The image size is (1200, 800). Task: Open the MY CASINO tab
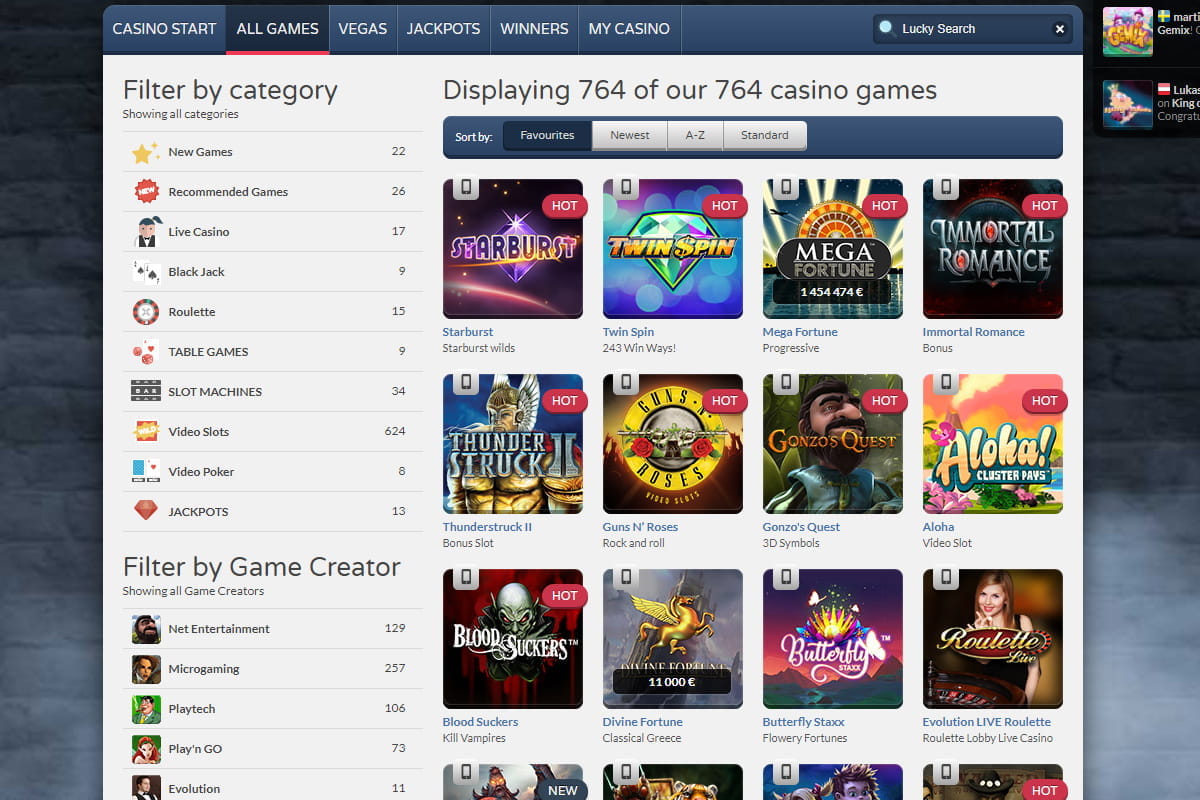629,29
